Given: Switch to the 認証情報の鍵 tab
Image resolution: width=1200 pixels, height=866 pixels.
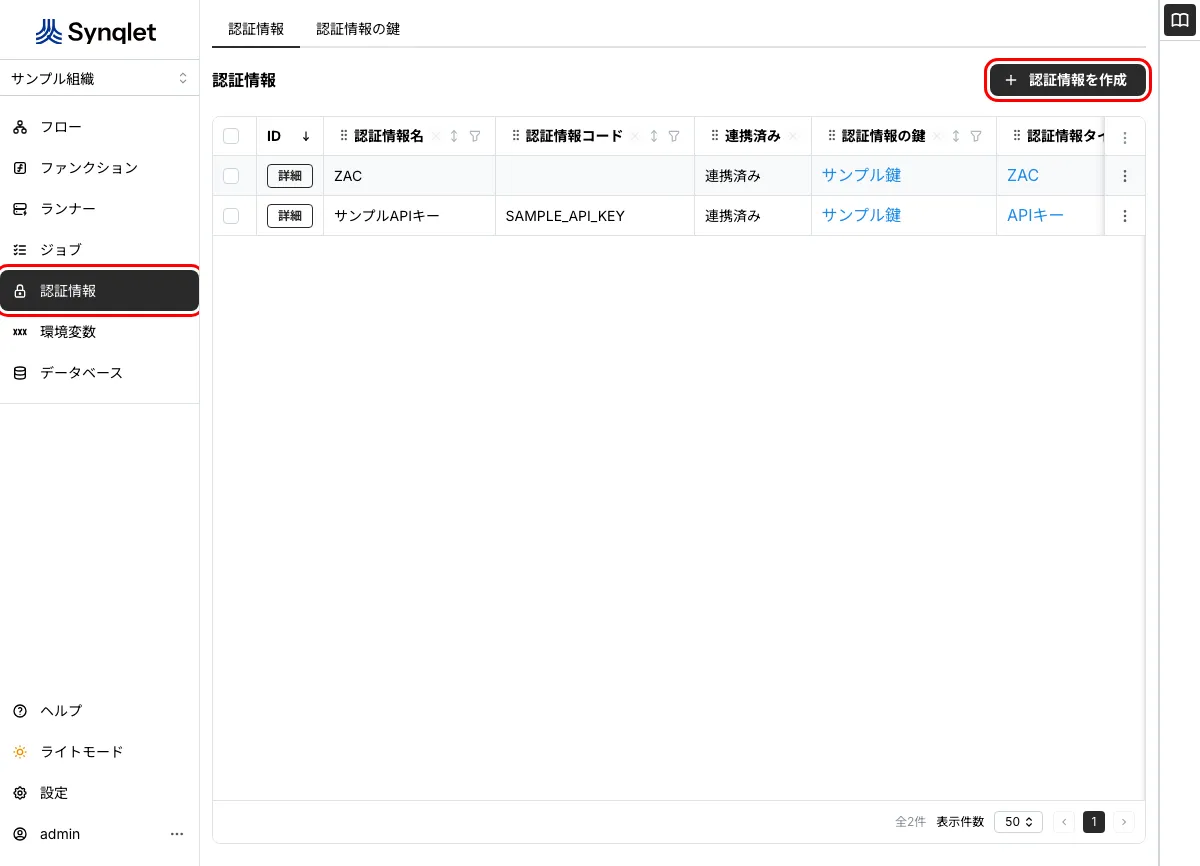Looking at the screenshot, I should [358, 29].
